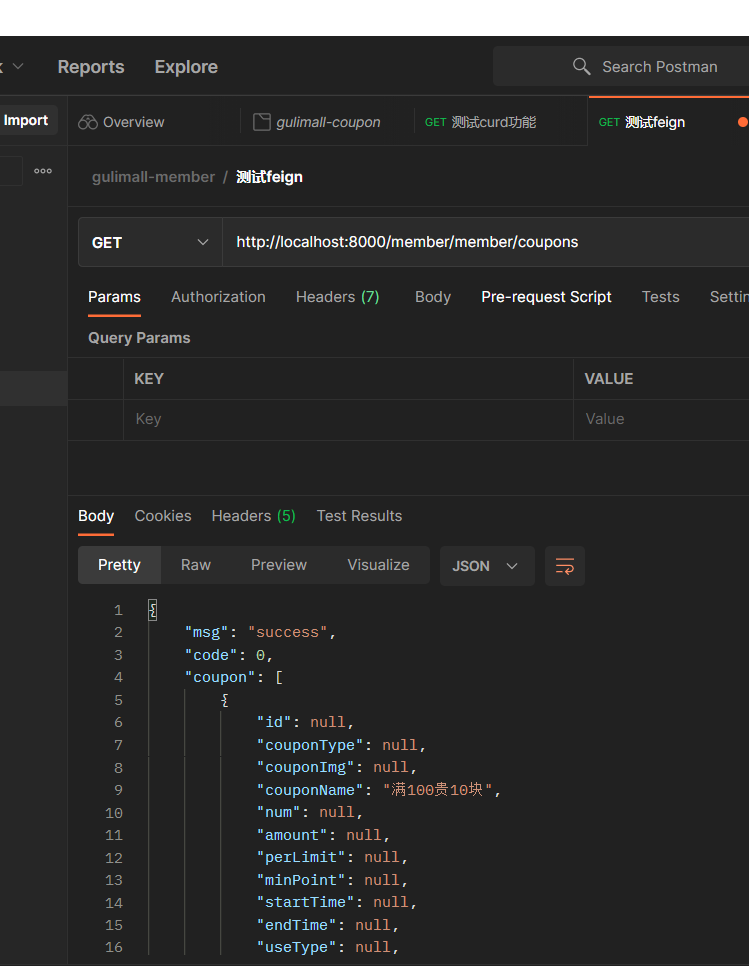Select the Raw view button
749x966 pixels.
pyautogui.click(x=196, y=565)
